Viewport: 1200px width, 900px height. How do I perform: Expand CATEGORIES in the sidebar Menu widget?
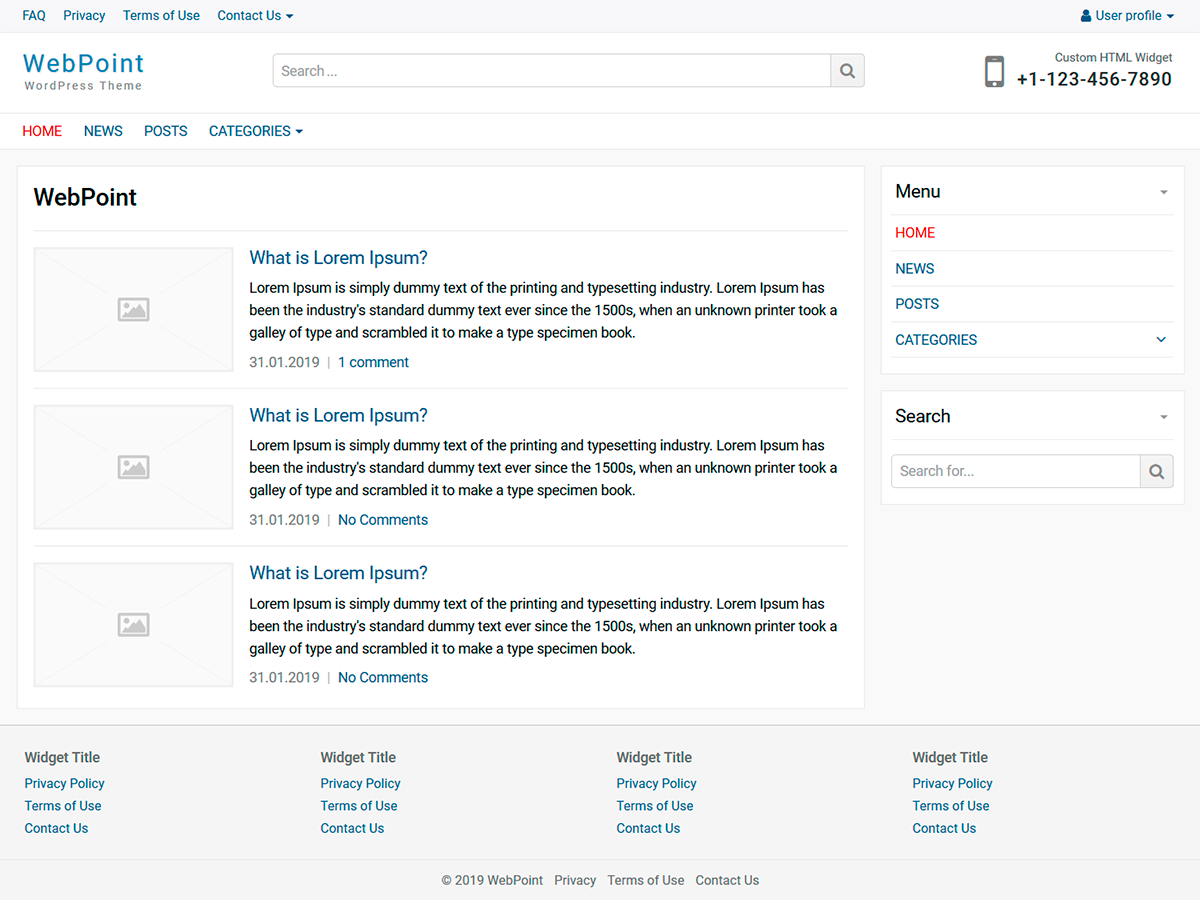click(x=1161, y=340)
